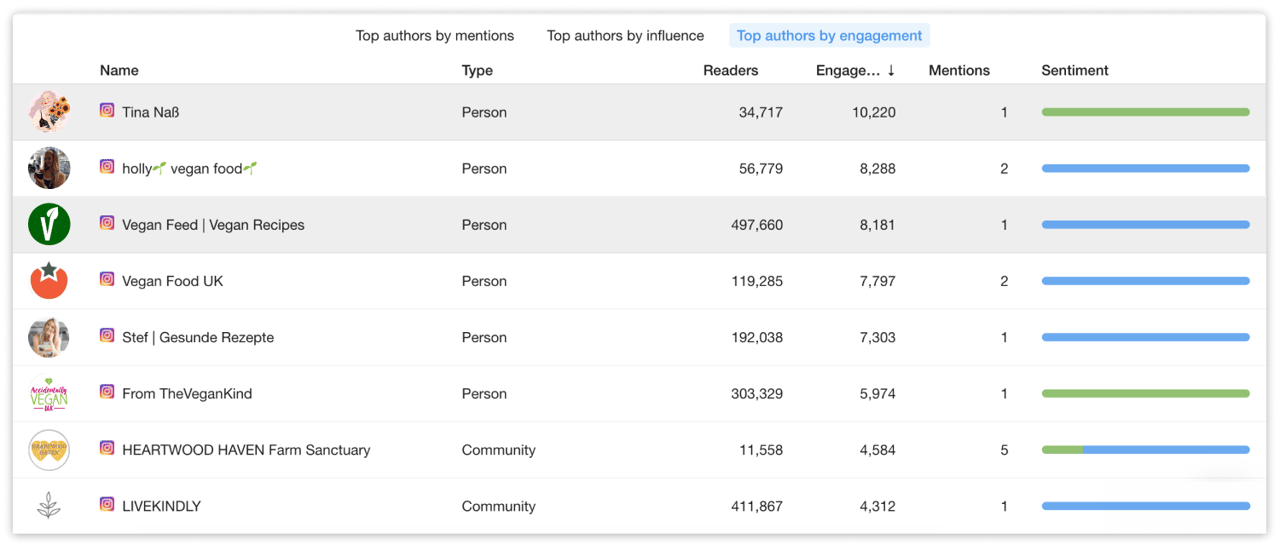1280x550 pixels.
Task: Open author Vegan Food UK
Action: coord(172,281)
